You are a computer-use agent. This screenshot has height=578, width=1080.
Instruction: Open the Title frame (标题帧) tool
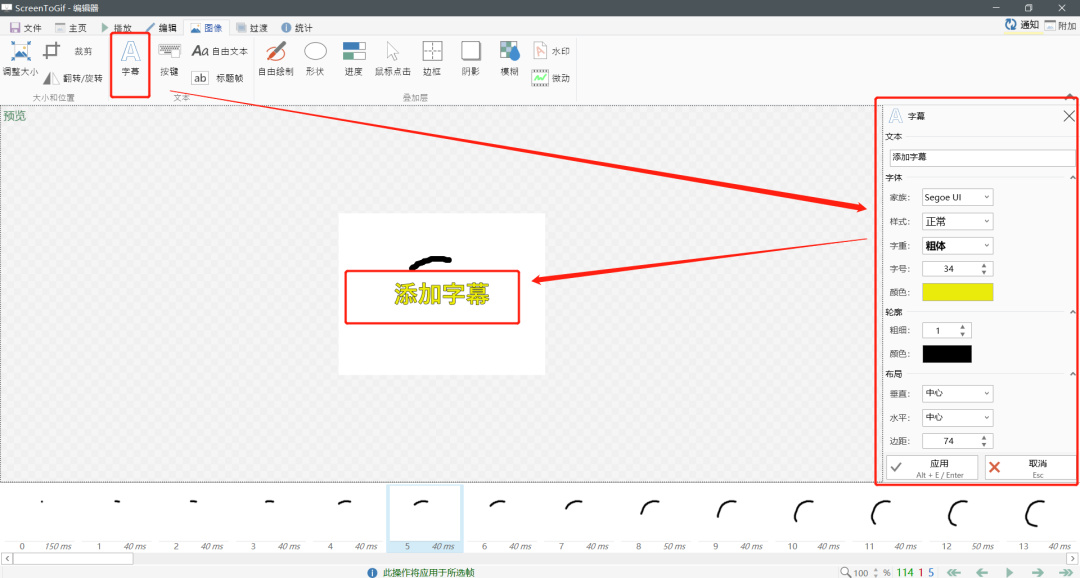(x=218, y=78)
